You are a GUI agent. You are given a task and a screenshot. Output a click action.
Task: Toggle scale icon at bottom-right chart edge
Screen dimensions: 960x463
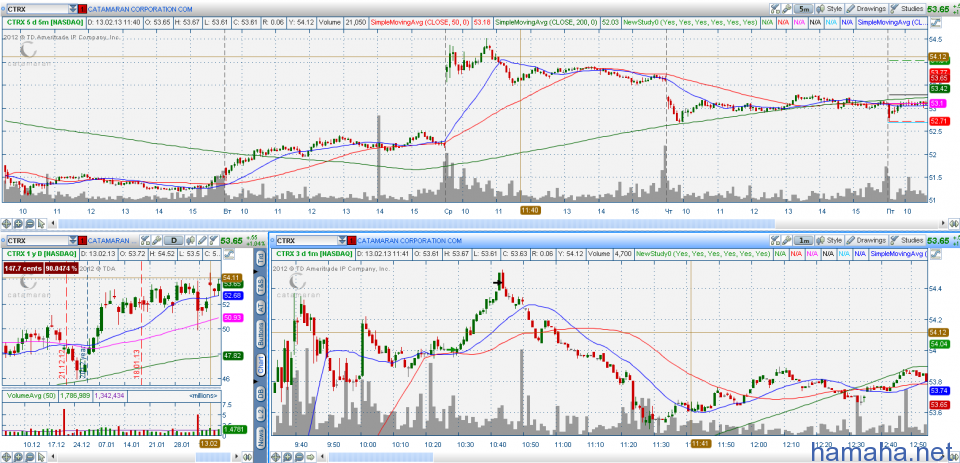click(935, 254)
